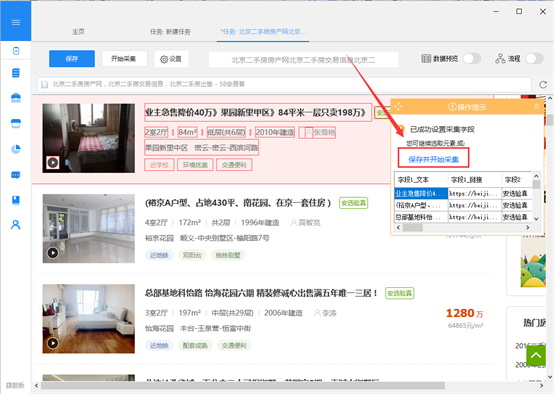Open the user profile icon in sidebar

(x=16, y=225)
